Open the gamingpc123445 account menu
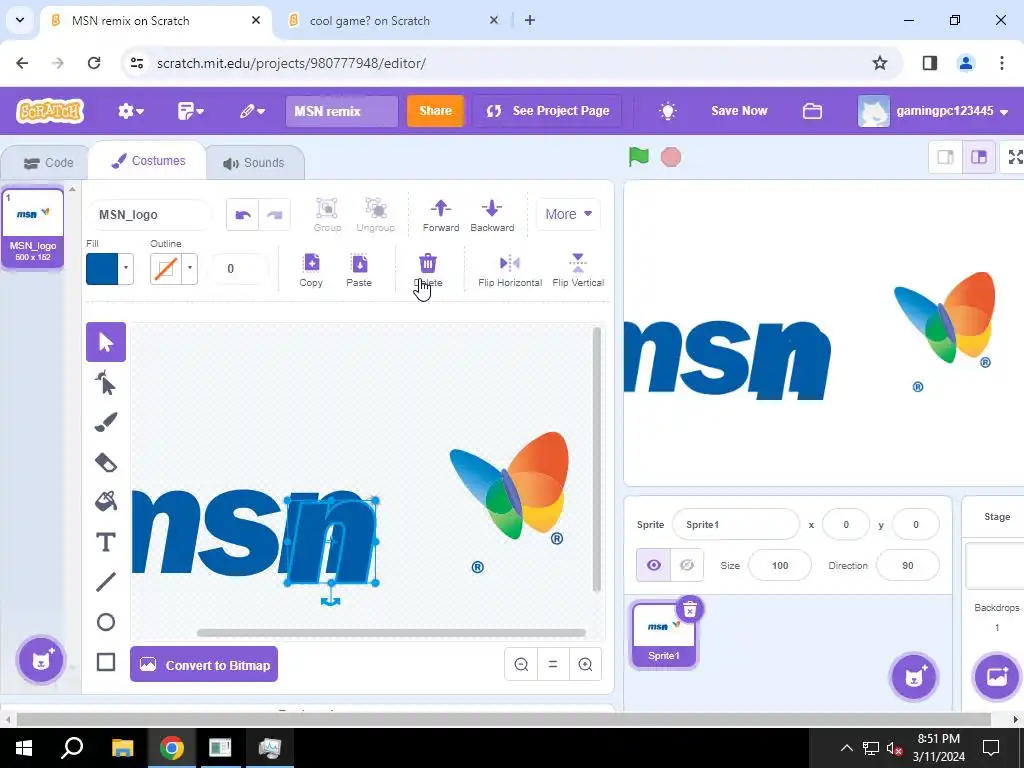The height and width of the screenshot is (768, 1024). pos(934,111)
